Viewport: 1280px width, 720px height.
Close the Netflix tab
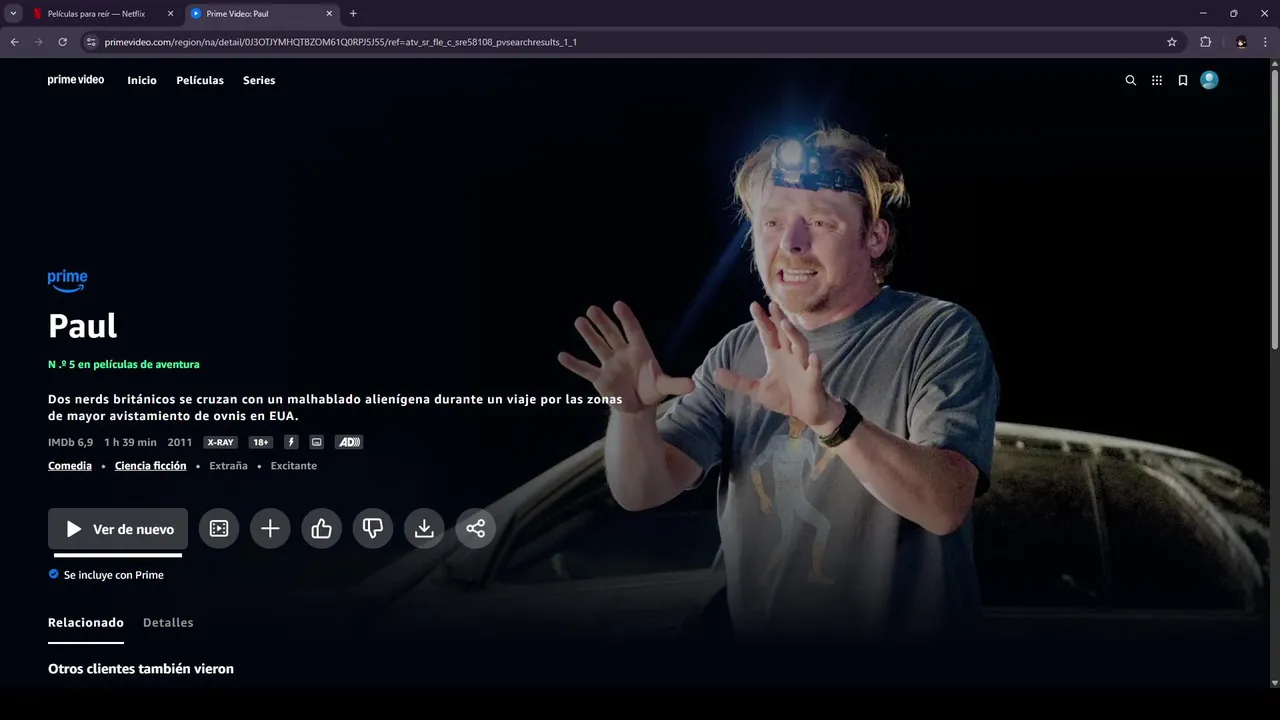pos(170,14)
